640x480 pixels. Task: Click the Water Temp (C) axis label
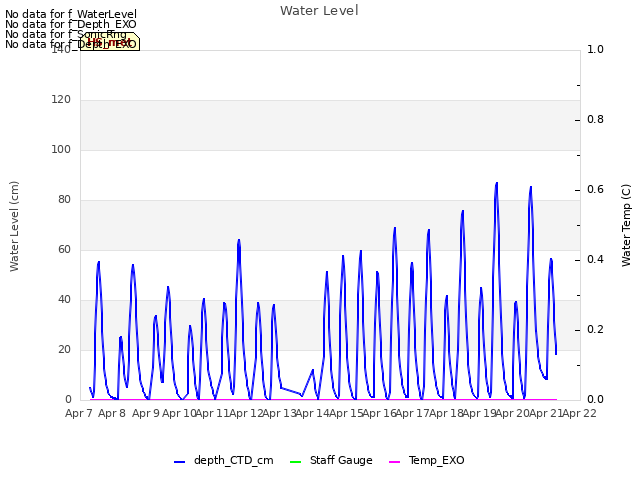tap(626, 225)
